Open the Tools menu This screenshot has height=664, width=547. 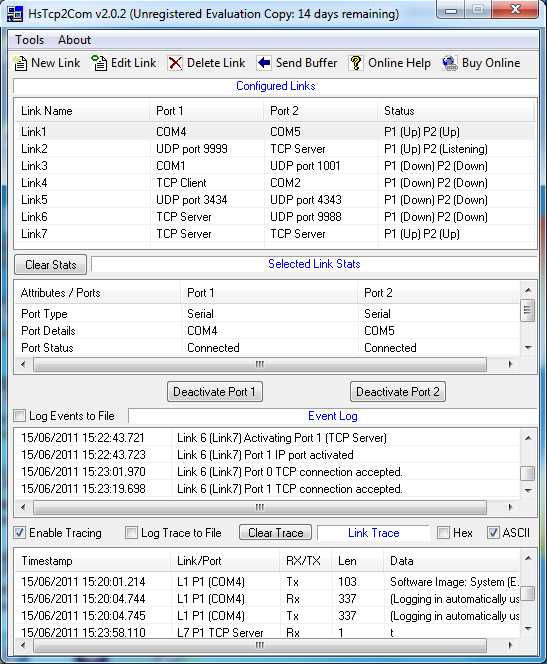click(30, 40)
